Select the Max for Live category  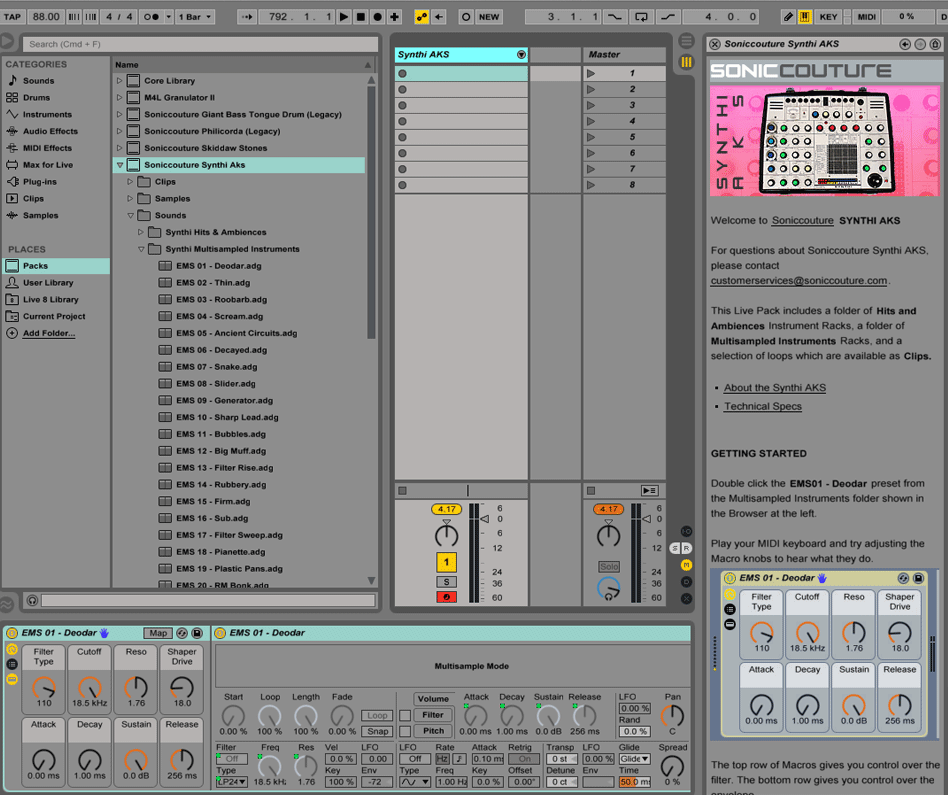(x=48, y=165)
